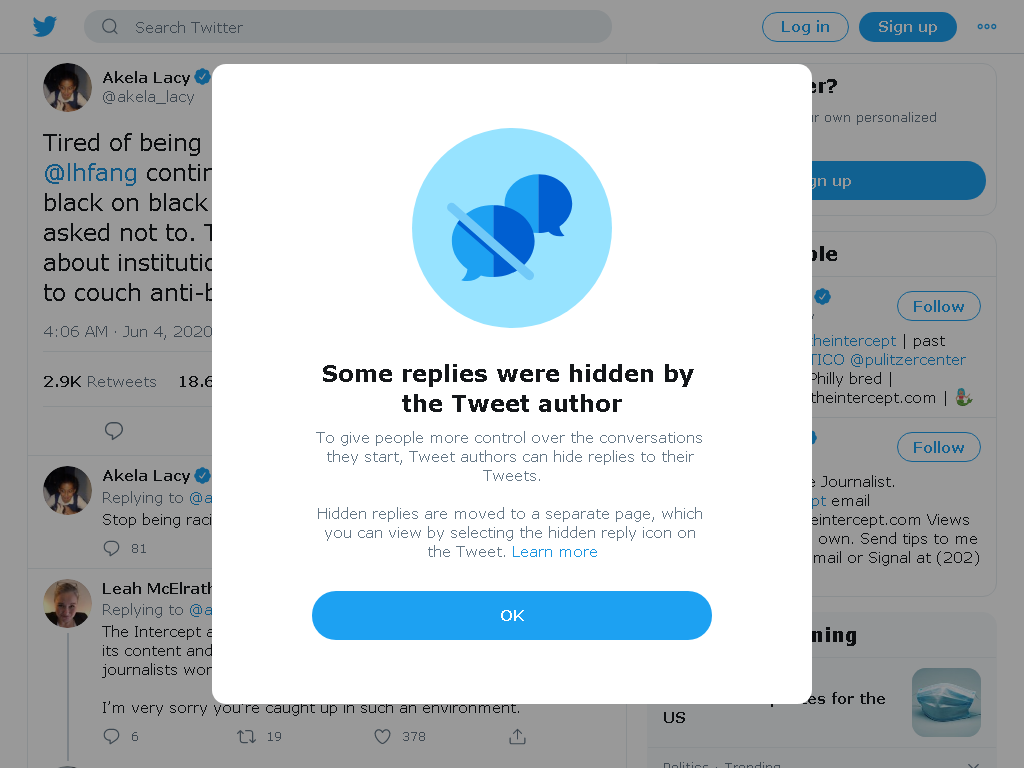
Task: Click the Sign up header button
Action: [907, 27]
